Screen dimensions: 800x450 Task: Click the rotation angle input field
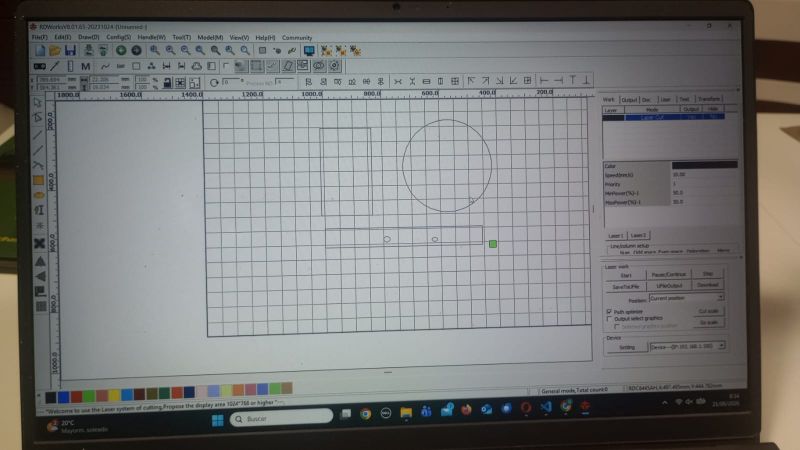(232, 82)
